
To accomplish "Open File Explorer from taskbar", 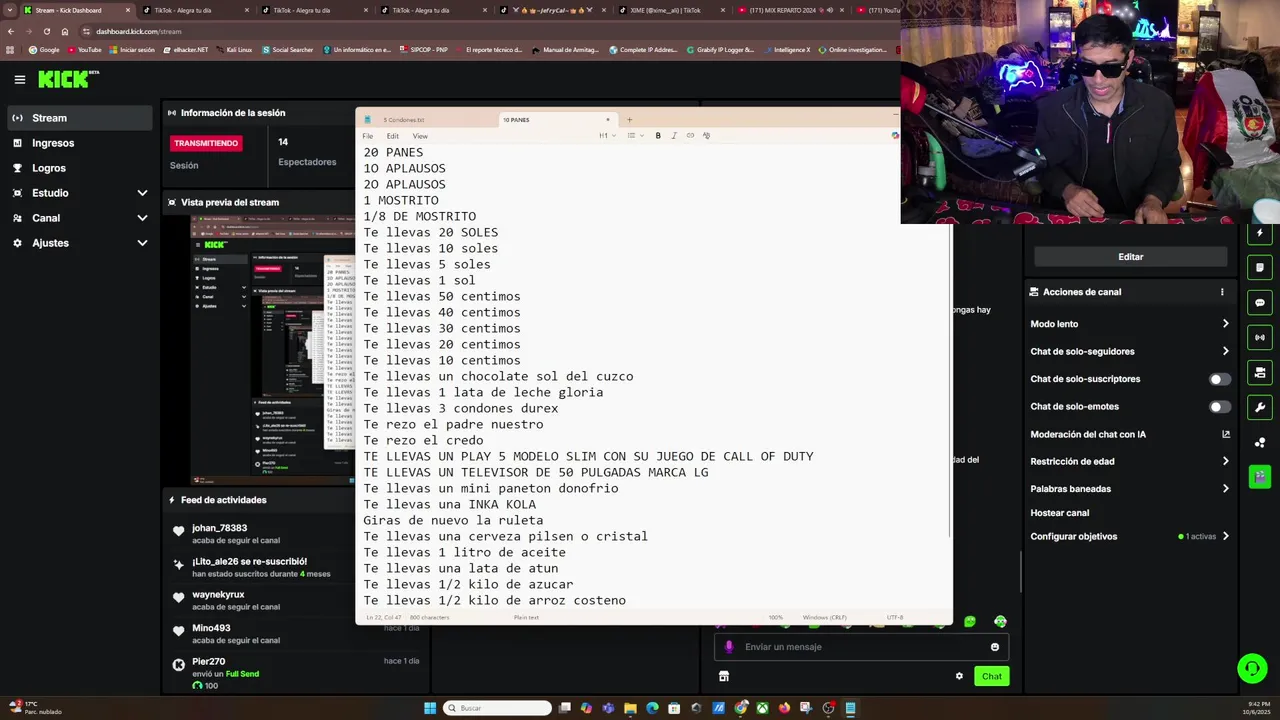I will tap(630, 708).
